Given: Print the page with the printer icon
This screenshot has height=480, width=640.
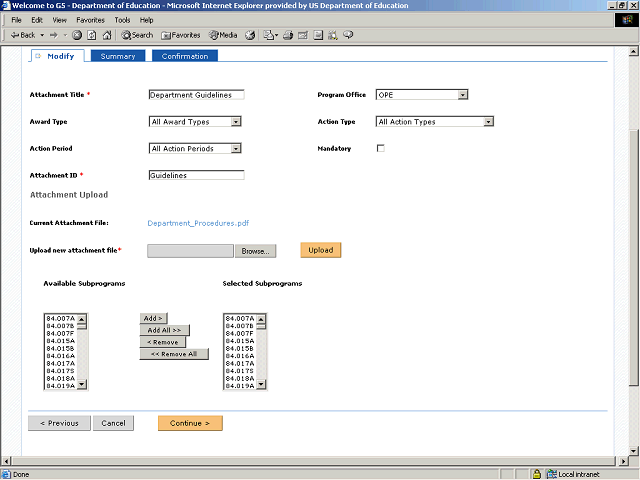Looking at the screenshot, I should coord(288,35).
